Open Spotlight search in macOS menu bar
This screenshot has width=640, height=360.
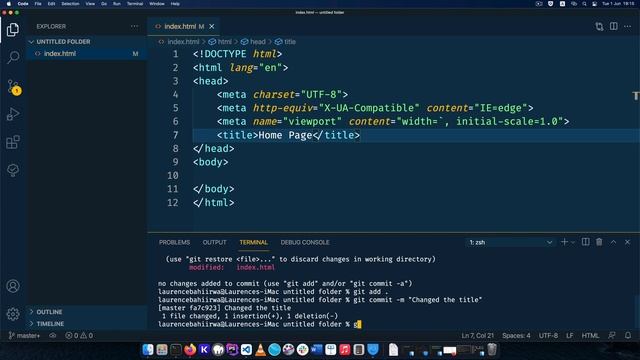coord(584,4)
